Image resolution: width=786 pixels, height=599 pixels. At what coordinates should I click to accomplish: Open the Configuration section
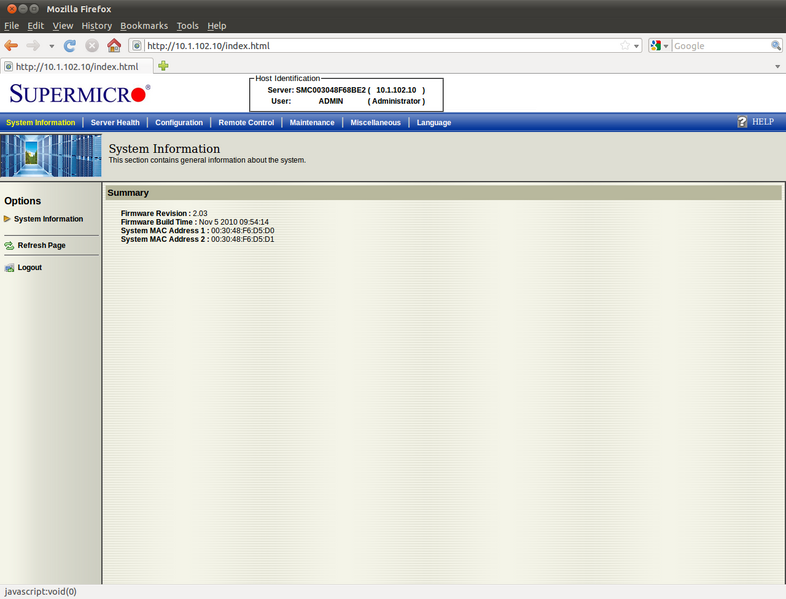(x=179, y=122)
